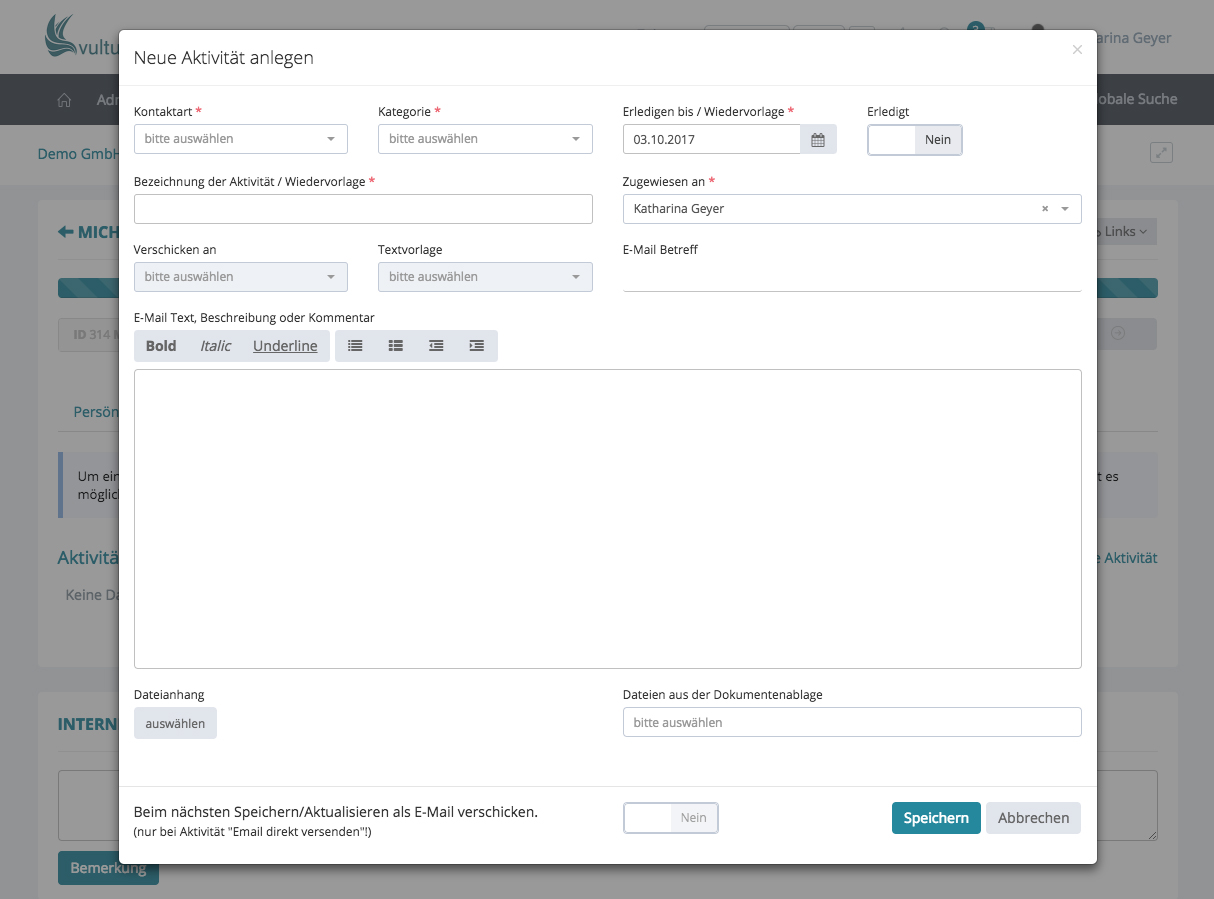Enable the send as E-Mail switch

pyautogui.click(x=670, y=818)
